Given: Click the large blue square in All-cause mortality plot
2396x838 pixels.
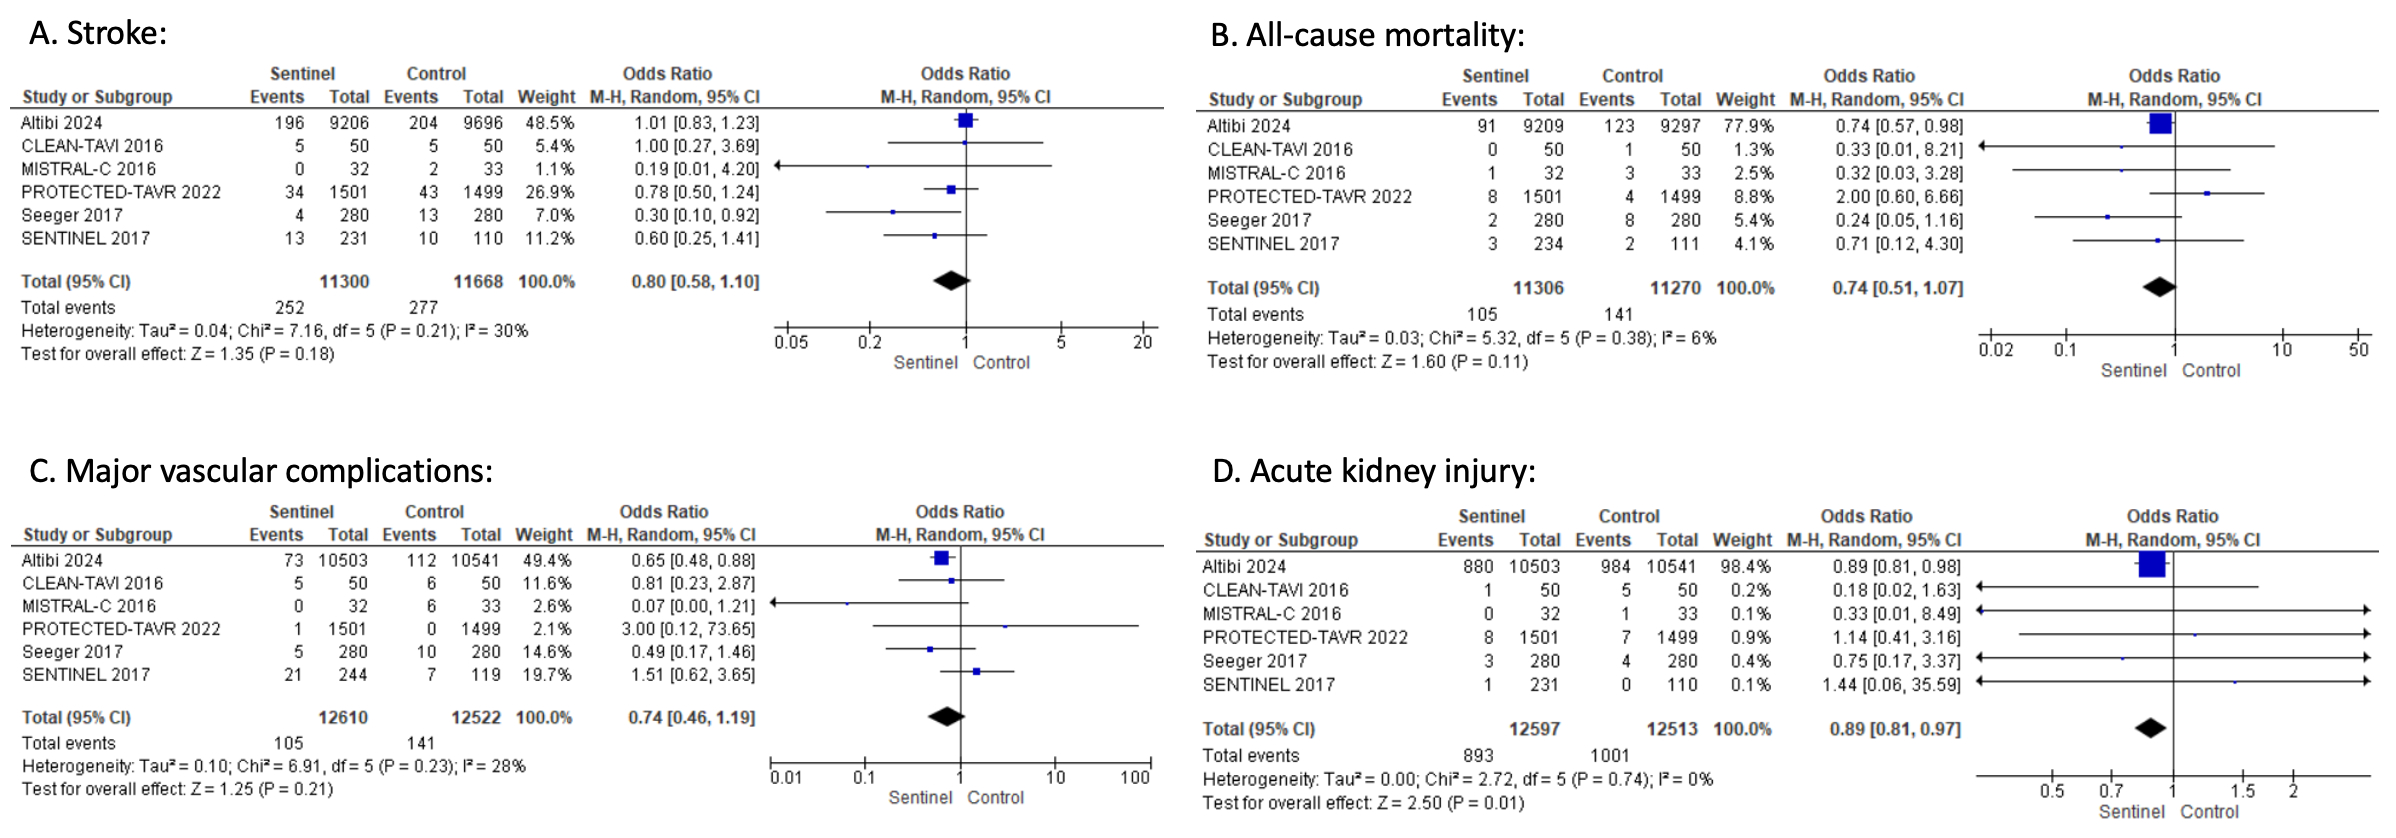Looking at the screenshot, I should pyautogui.click(x=2160, y=124).
